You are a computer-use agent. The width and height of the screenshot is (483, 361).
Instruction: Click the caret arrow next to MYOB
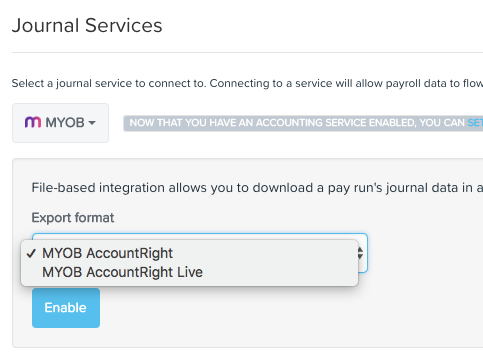tap(92, 123)
